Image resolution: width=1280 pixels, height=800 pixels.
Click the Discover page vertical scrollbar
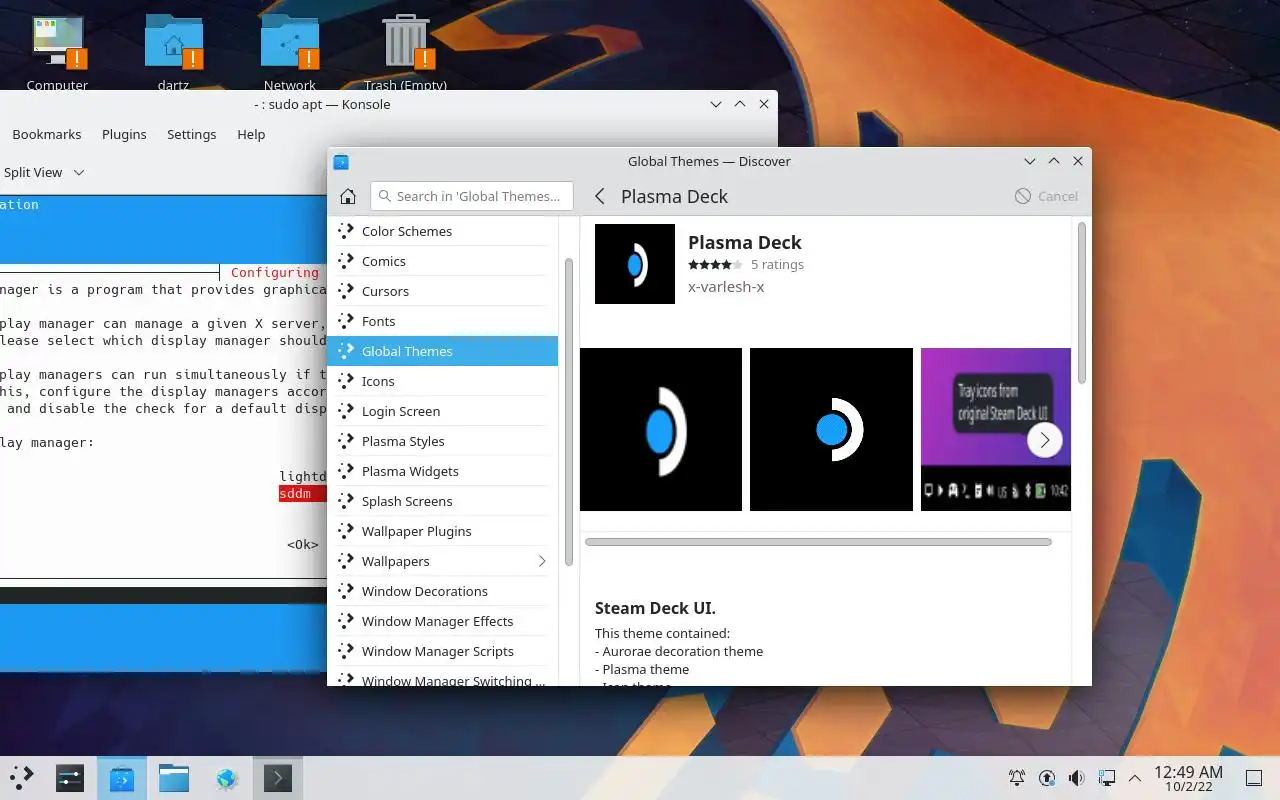point(1081,302)
